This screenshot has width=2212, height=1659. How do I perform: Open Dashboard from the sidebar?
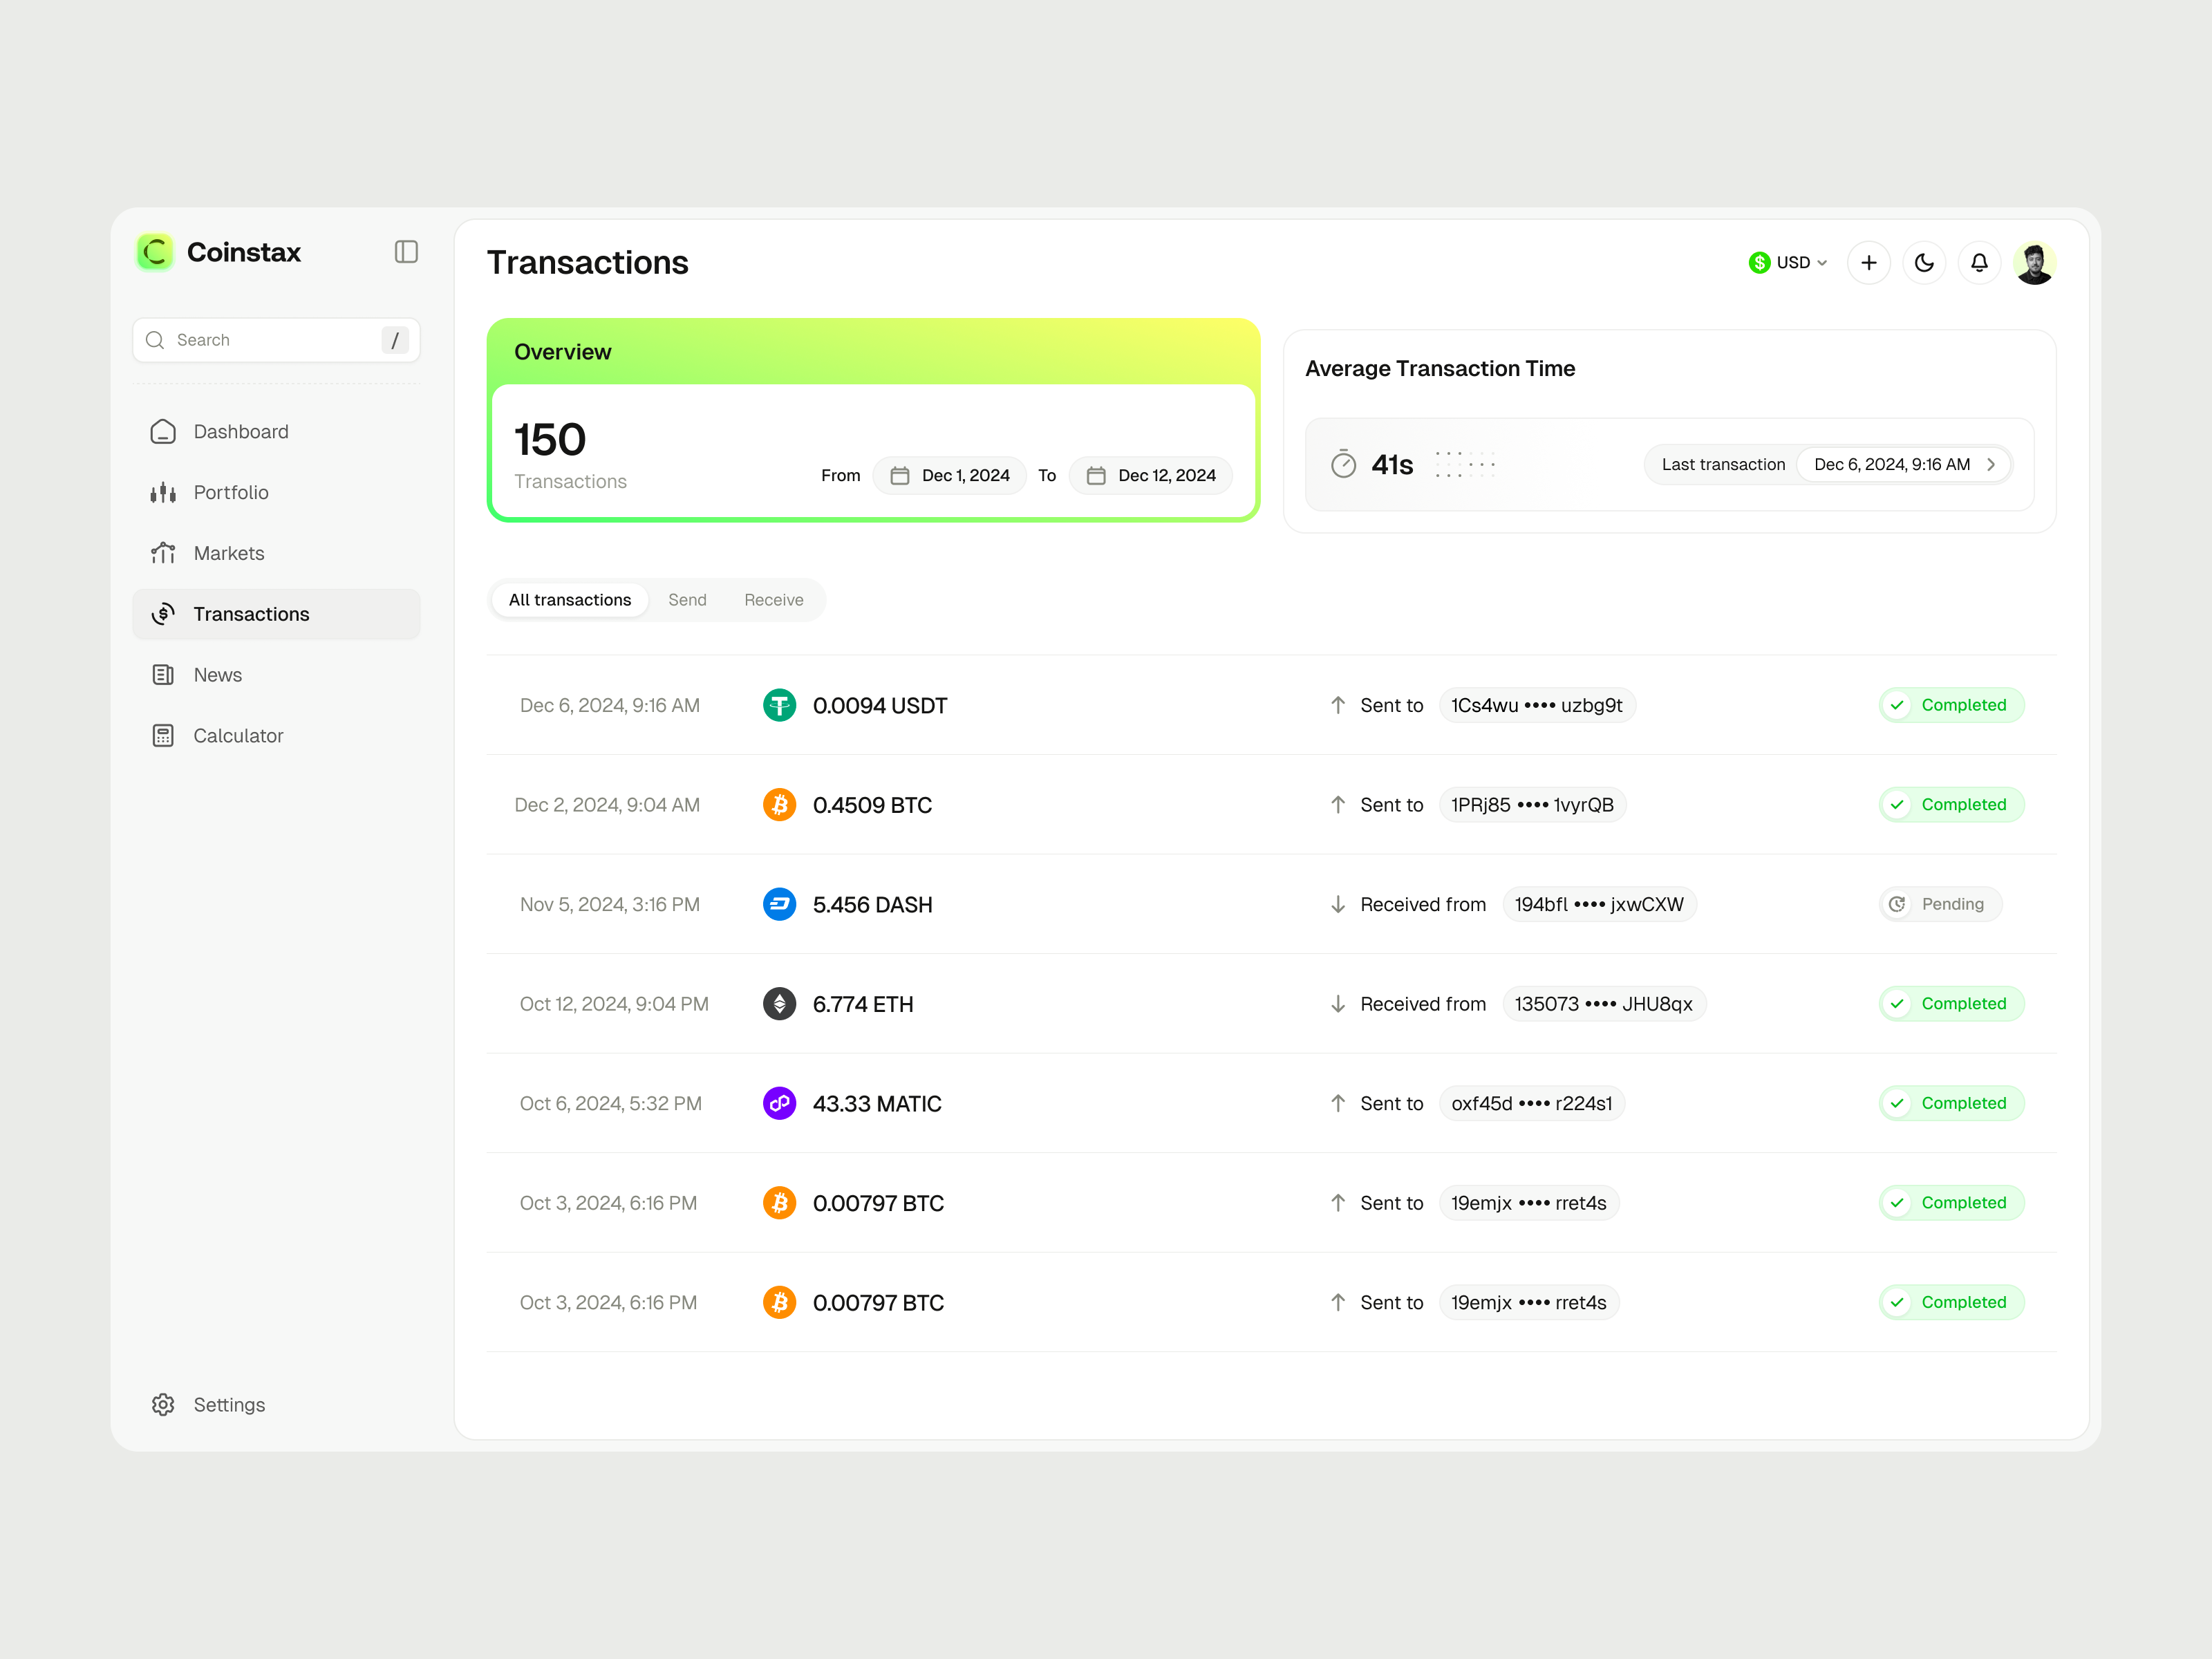coord(240,431)
